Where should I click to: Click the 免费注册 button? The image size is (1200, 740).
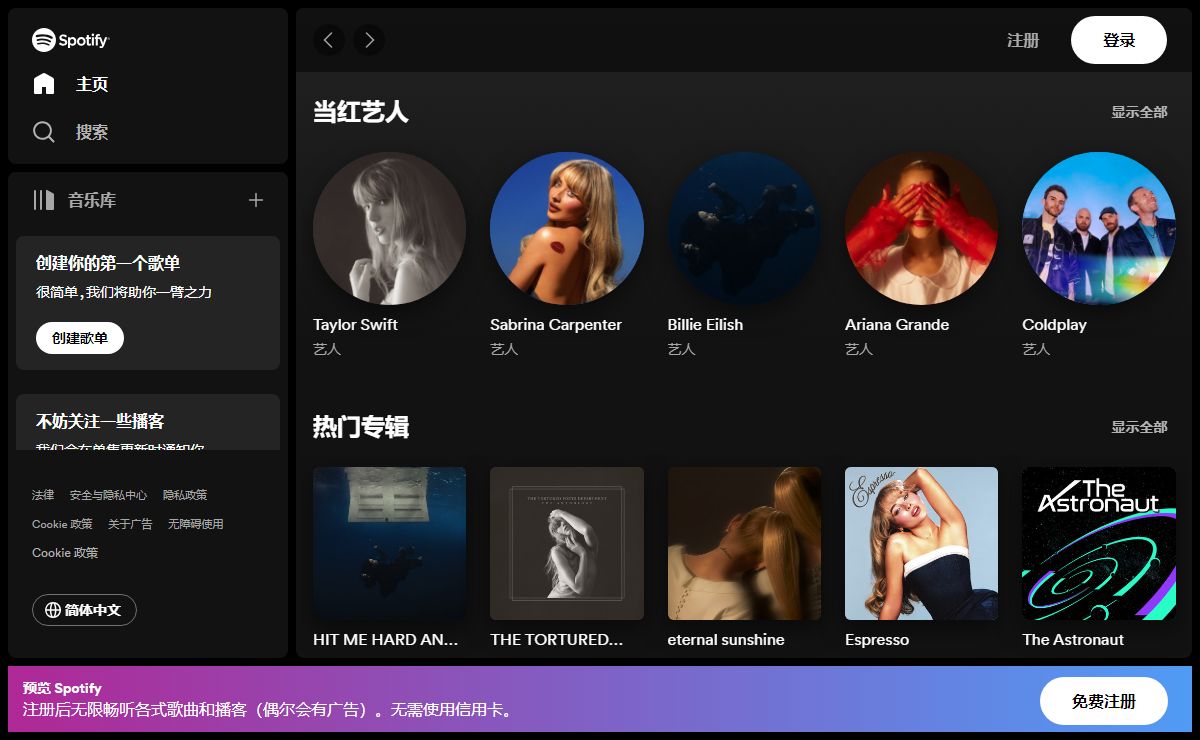[1104, 701]
